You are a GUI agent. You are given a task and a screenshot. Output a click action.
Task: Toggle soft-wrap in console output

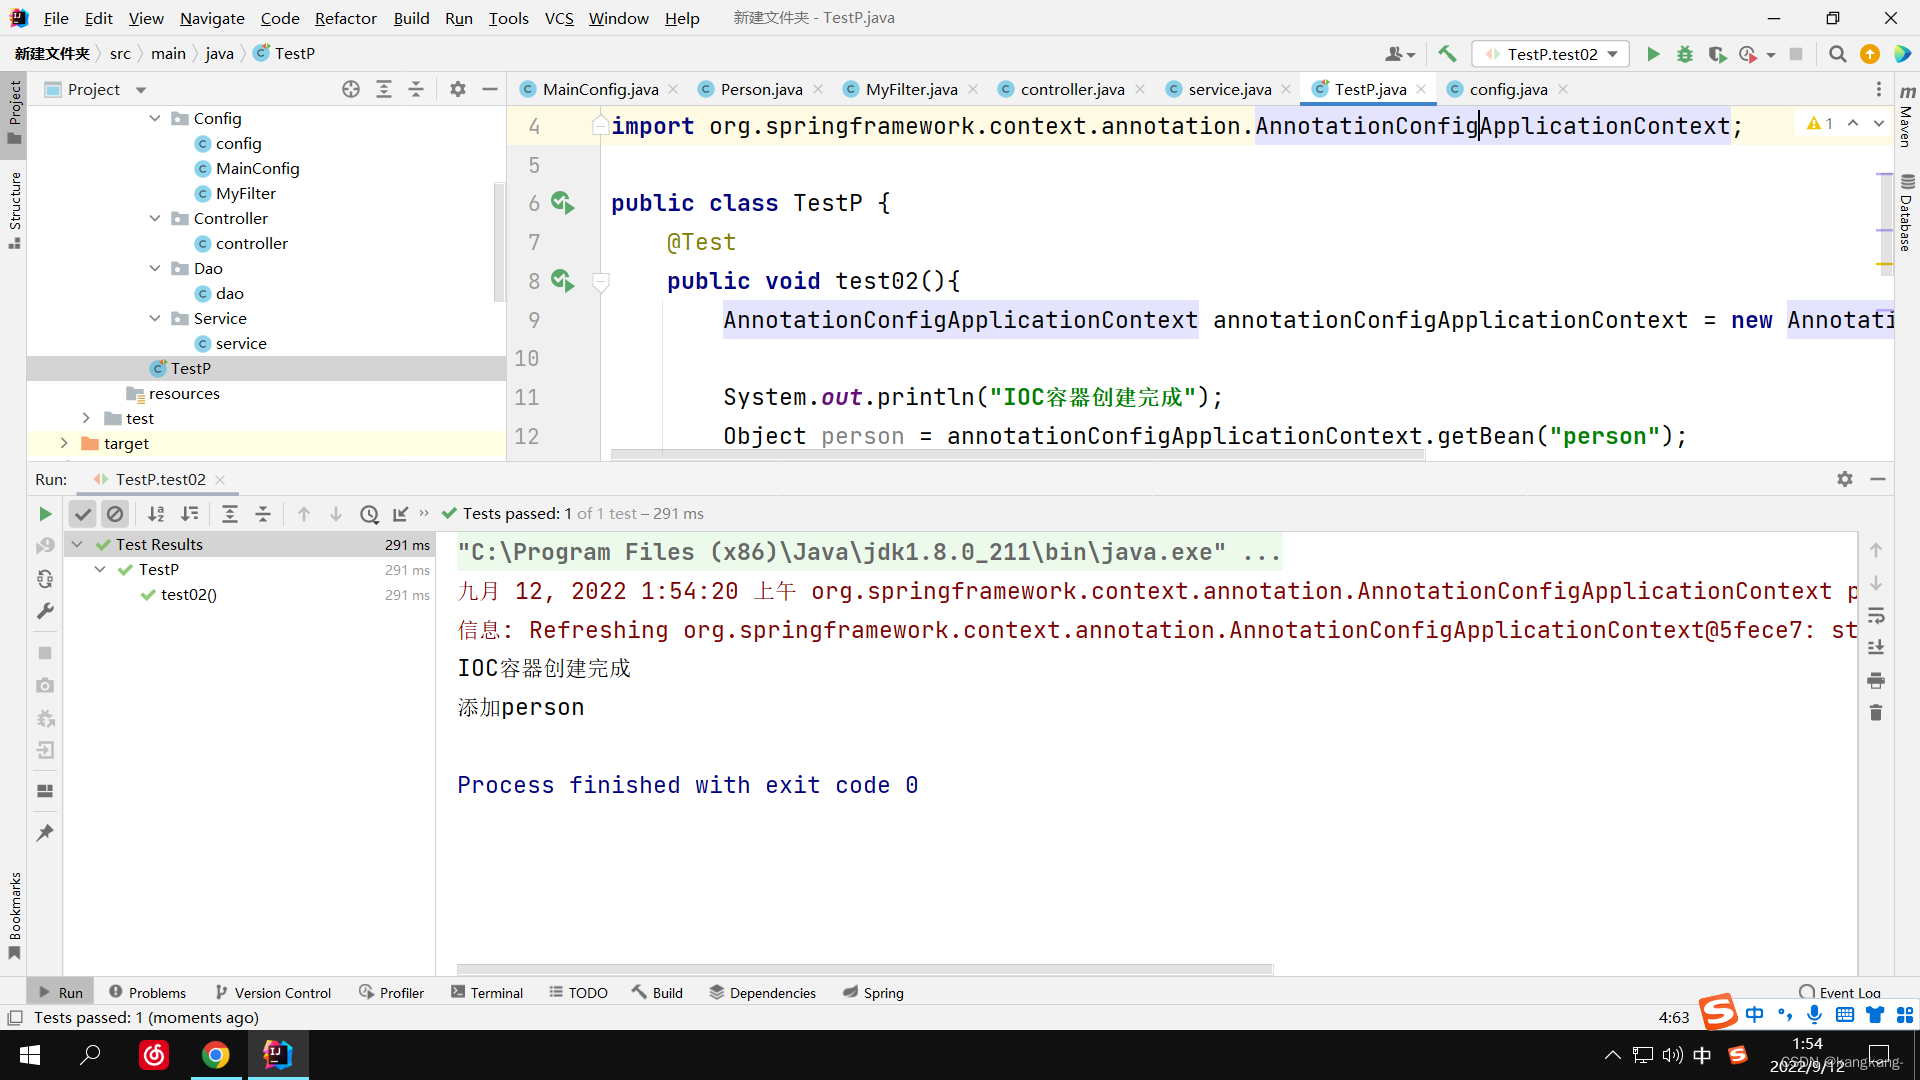click(1876, 615)
